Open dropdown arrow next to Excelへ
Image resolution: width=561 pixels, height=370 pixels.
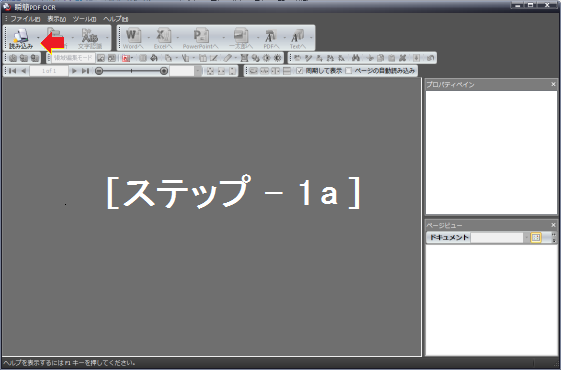click(178, 37)
